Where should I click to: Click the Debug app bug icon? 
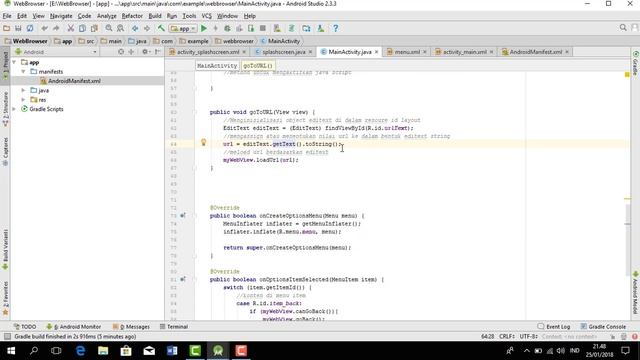pos(227,28)
